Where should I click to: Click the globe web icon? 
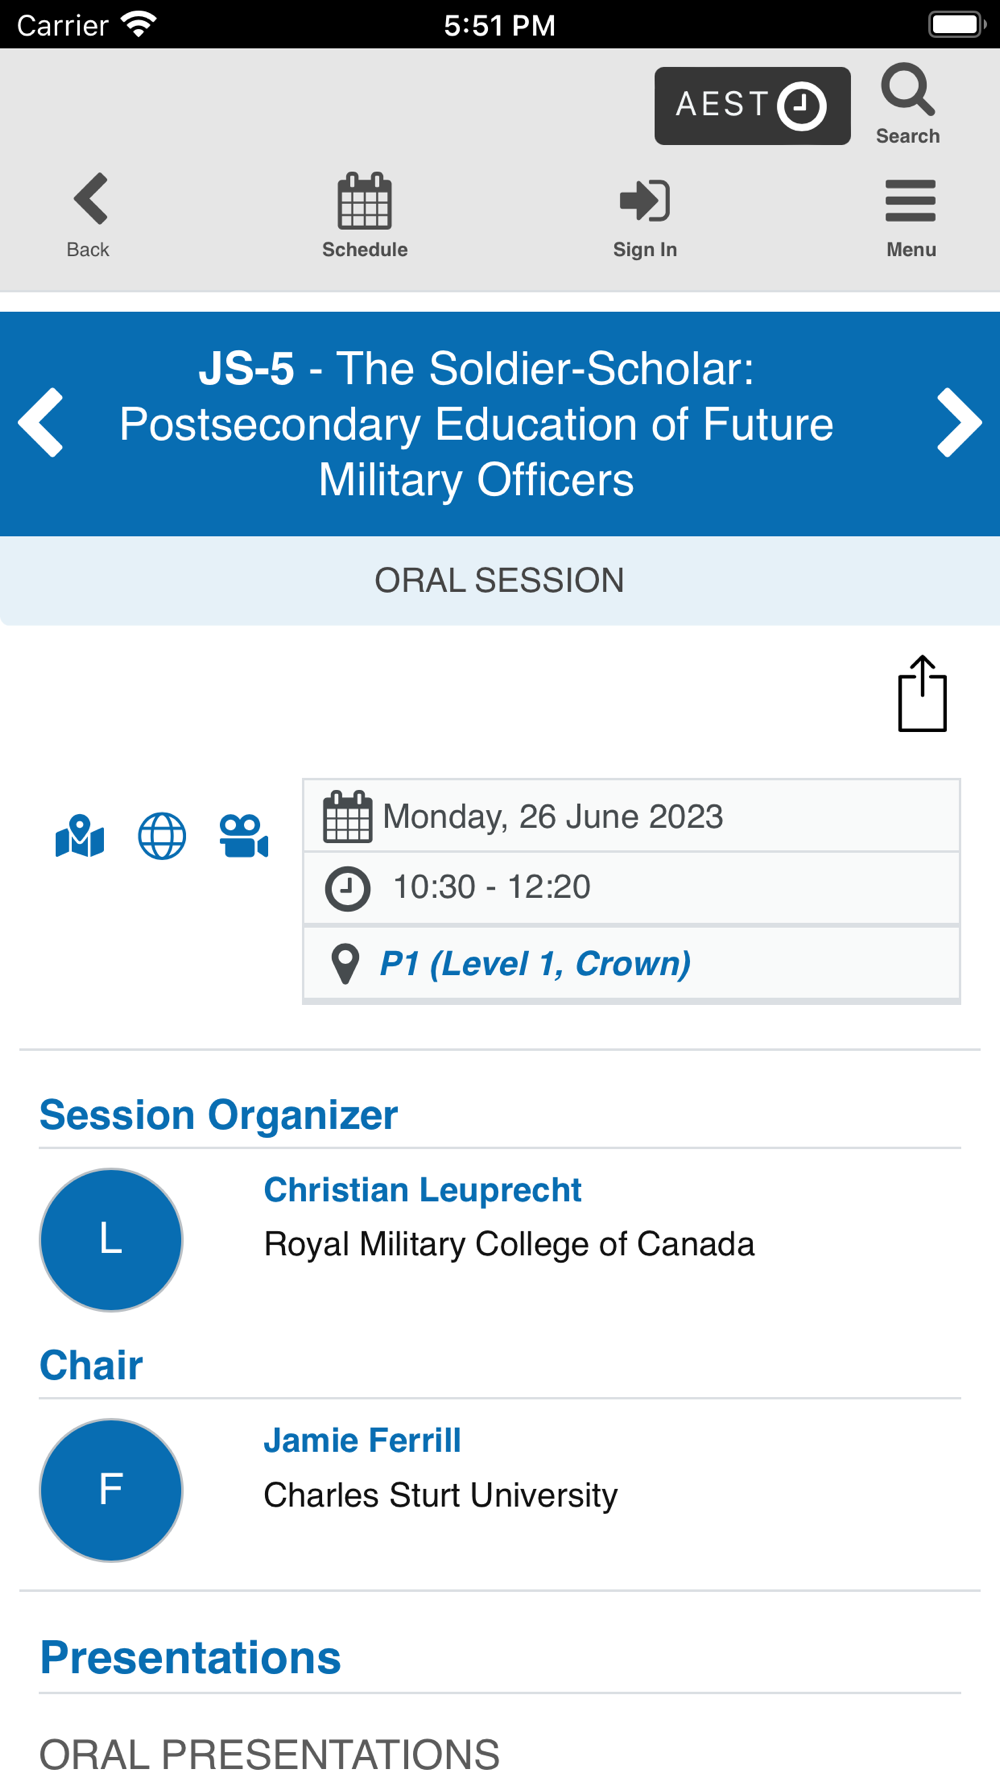coord(162,836)
